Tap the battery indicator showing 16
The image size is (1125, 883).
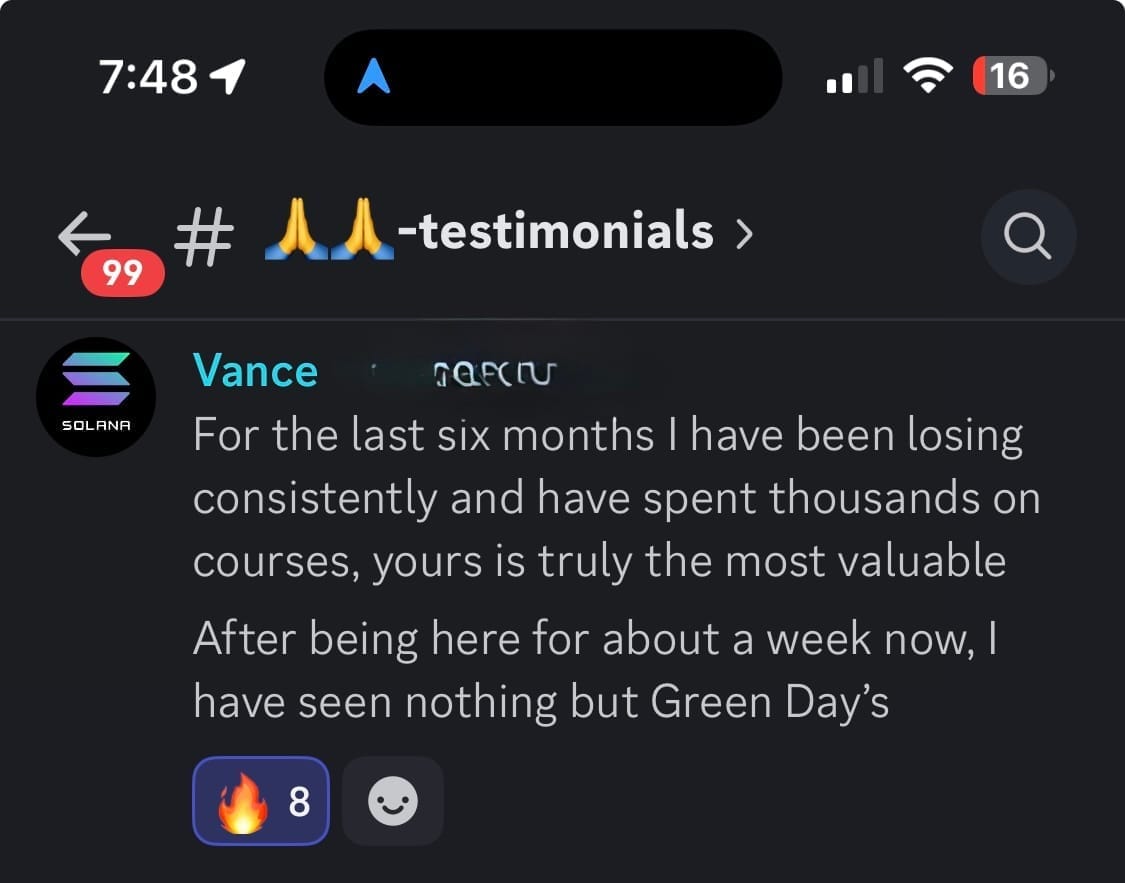coord(1011,75)
